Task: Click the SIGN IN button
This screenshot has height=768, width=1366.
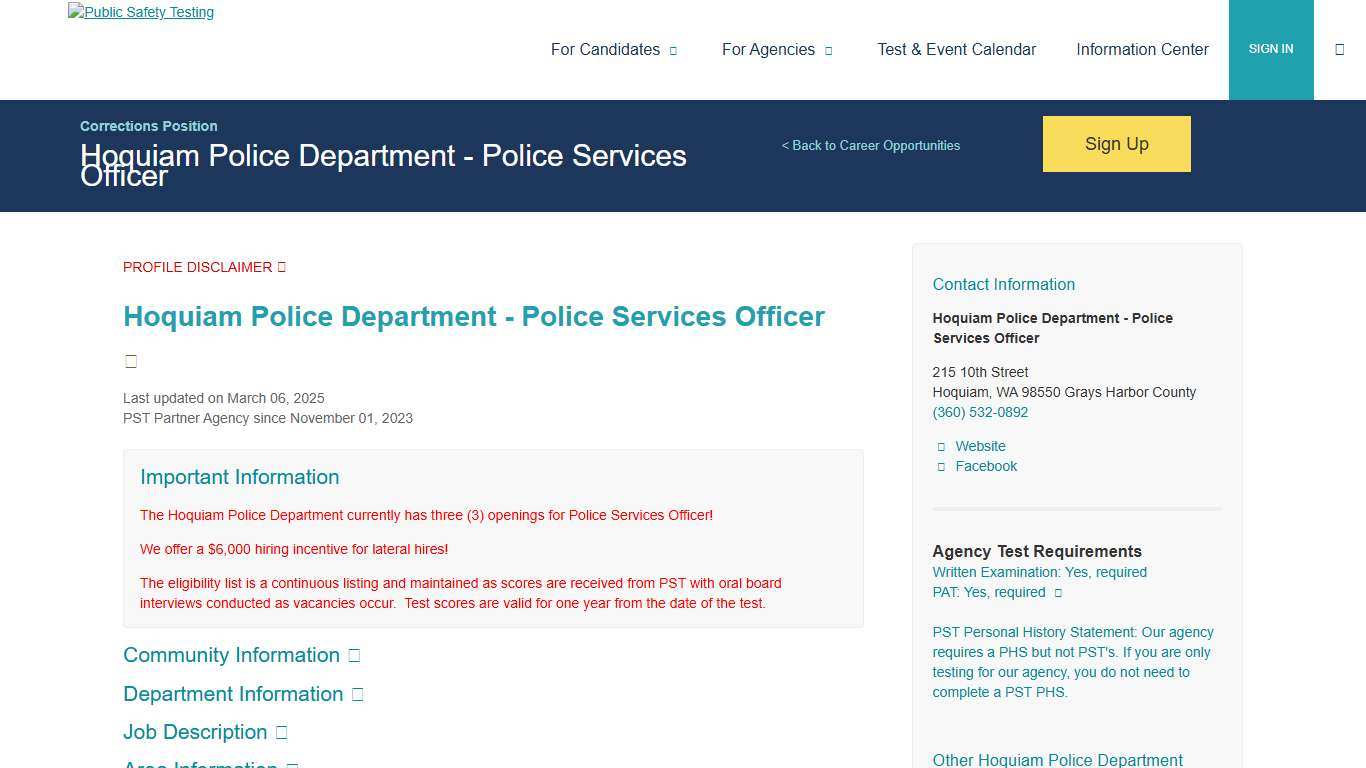Action: pos(1271,48)
